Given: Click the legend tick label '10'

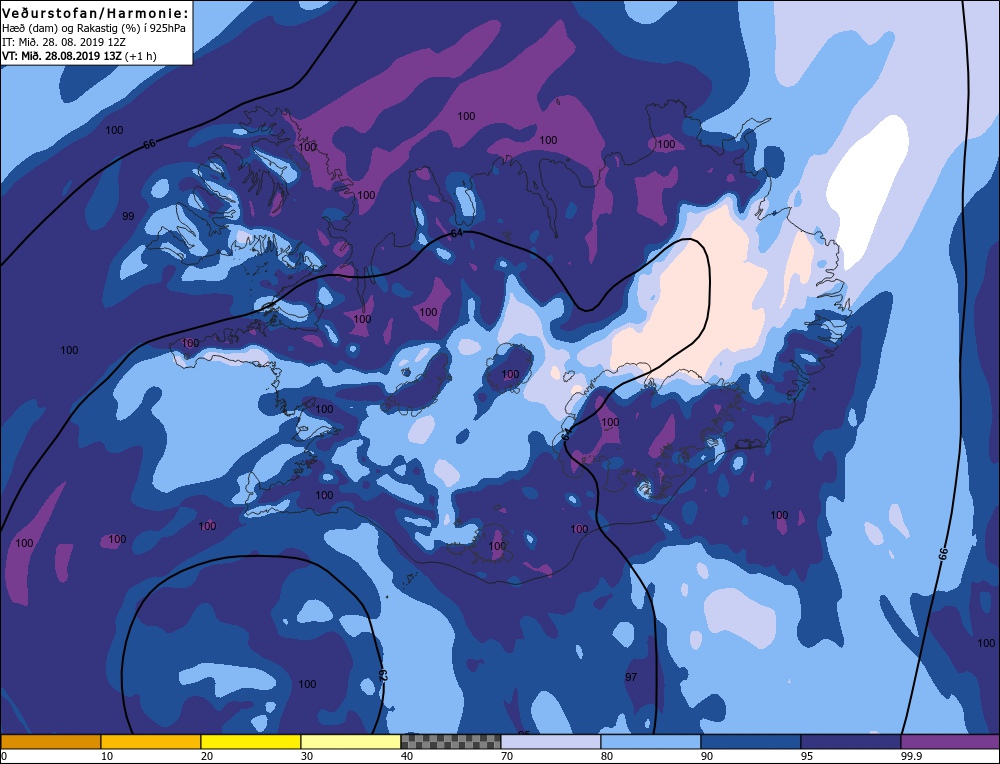Looking at the screenshot, I should [x=107, y=756].
